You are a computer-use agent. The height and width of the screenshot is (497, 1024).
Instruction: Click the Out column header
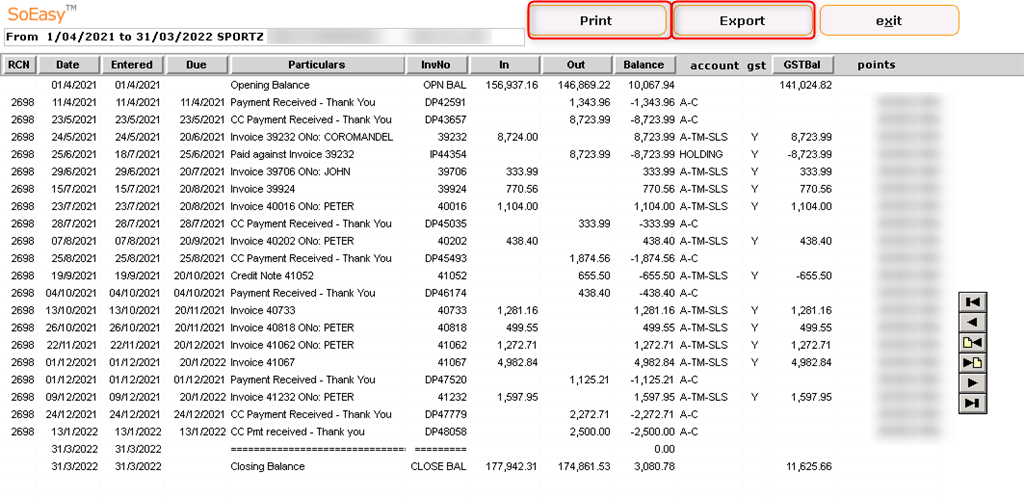click(576, 65)
